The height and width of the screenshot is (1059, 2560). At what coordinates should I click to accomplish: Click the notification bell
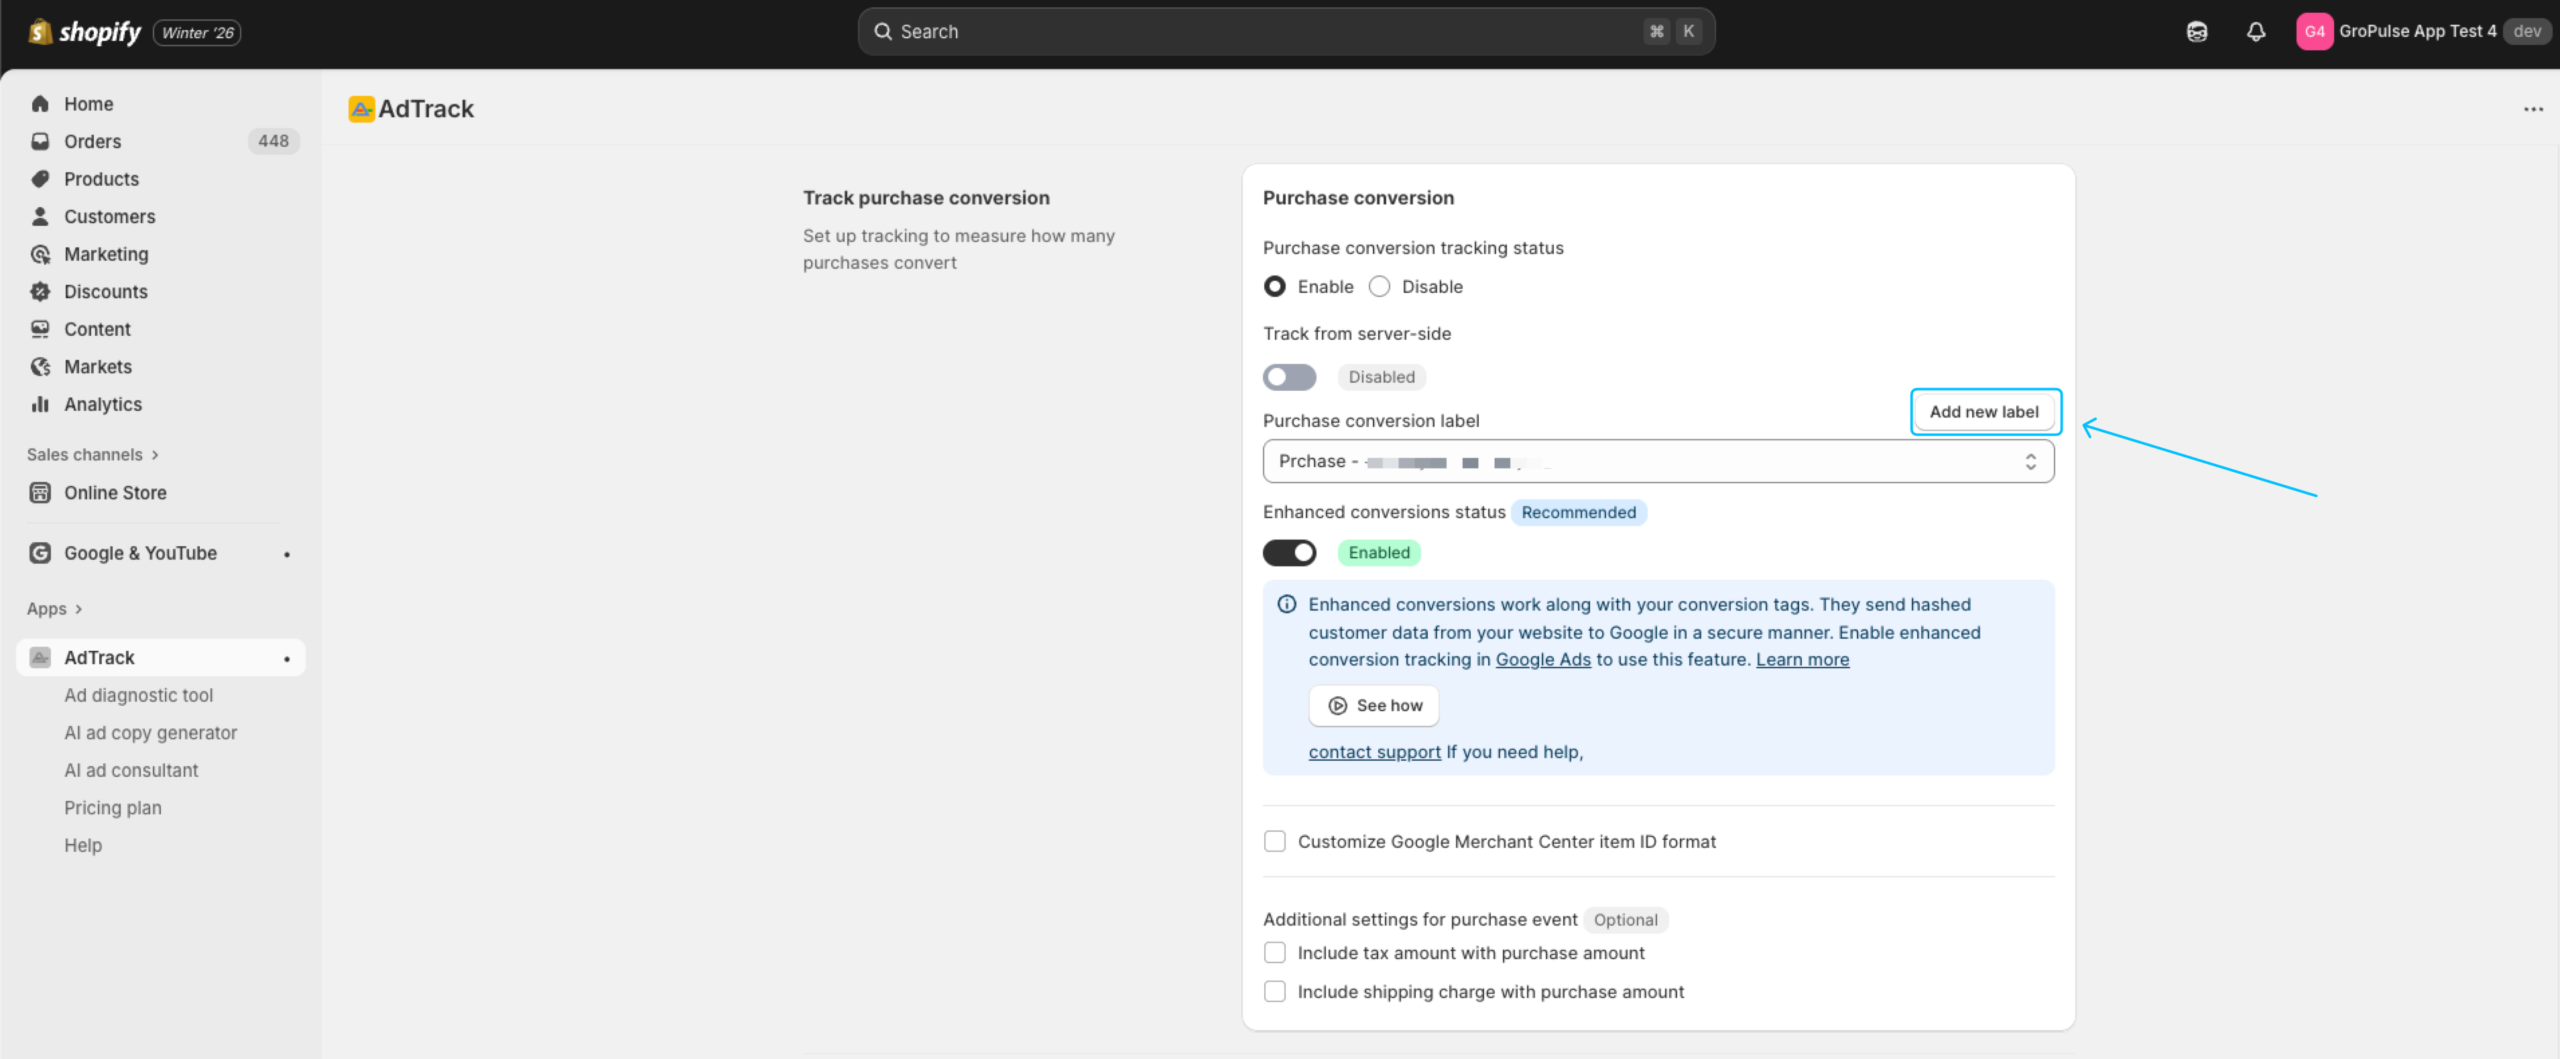(2256, 31)
